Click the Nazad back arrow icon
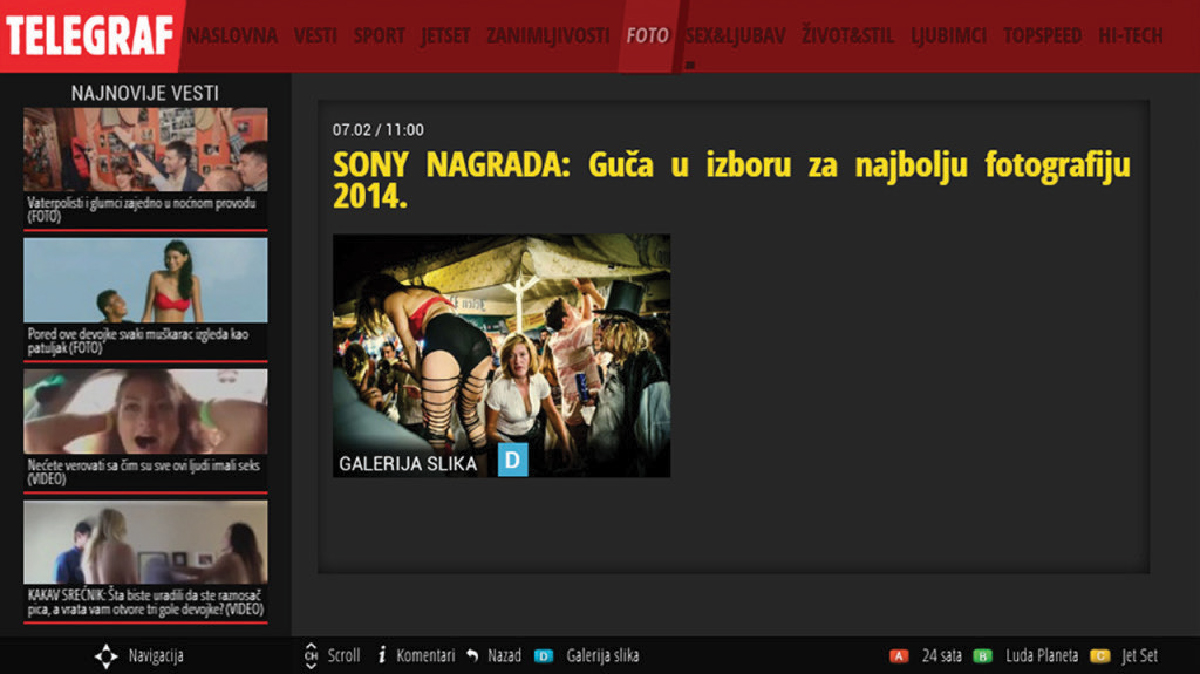This screenshot has width=1200, height=674. (x=472, y=655)
